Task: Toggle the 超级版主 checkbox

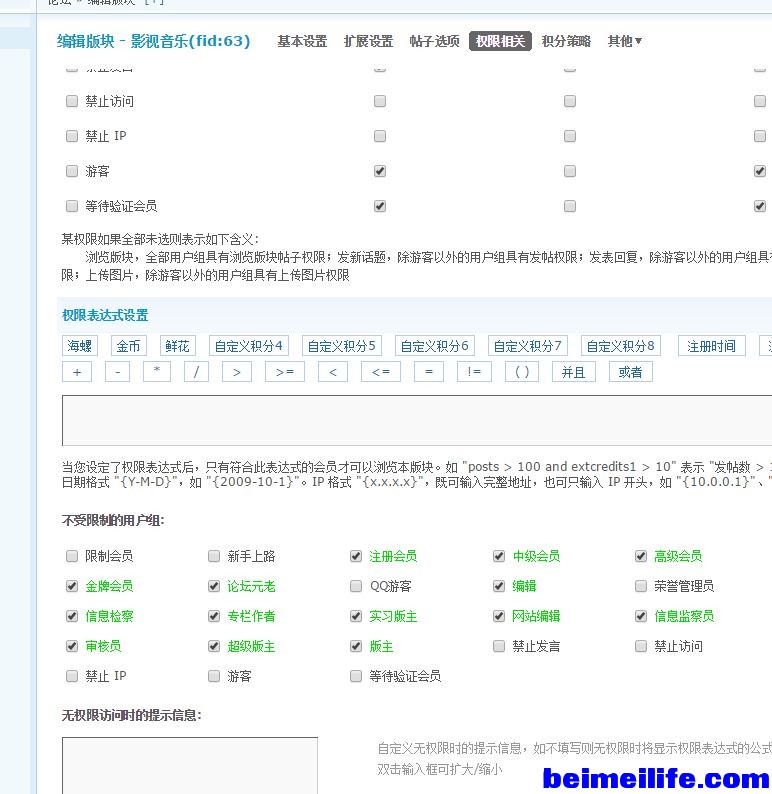Action: 214,646
